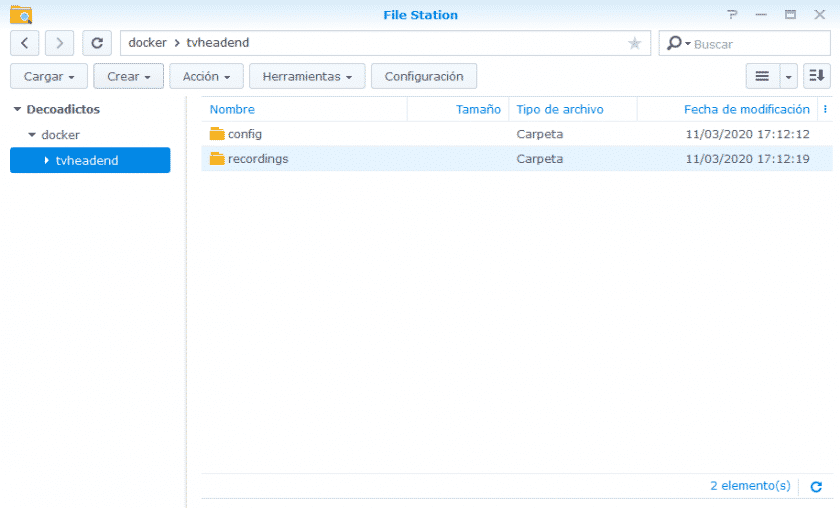Close the File Station window
The image size is (840, 508).
[x=820, y=15]
